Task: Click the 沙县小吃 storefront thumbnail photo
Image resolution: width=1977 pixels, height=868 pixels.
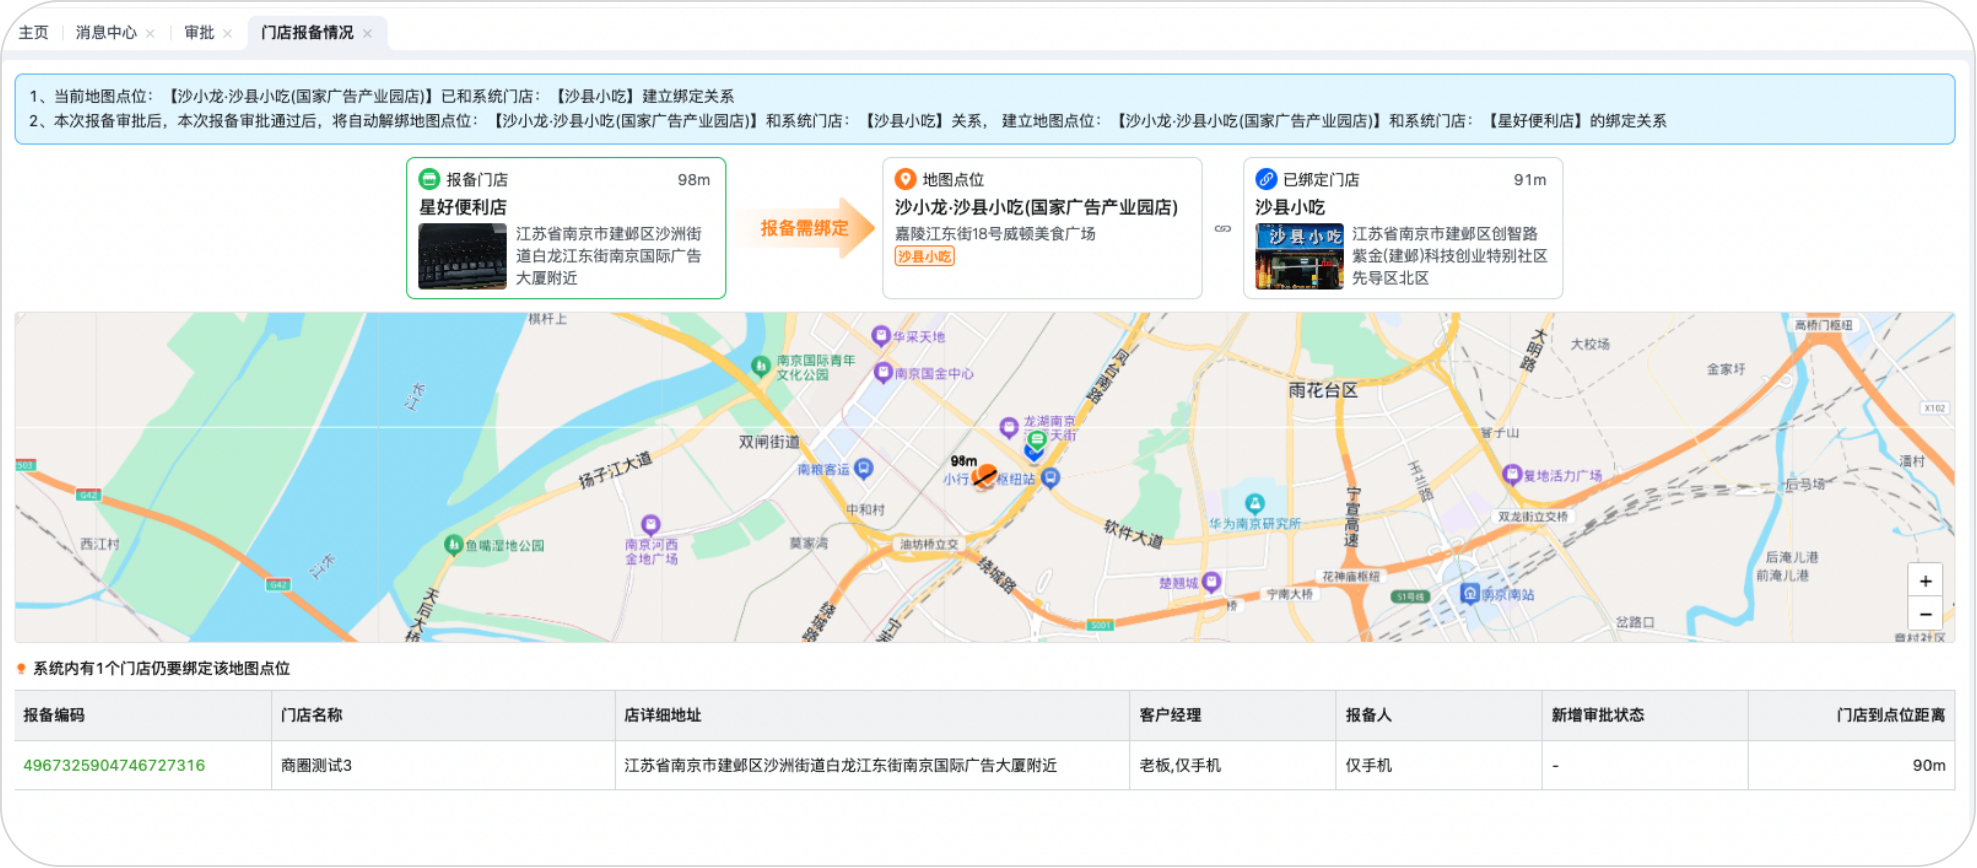Action: tap(1299, 256)
